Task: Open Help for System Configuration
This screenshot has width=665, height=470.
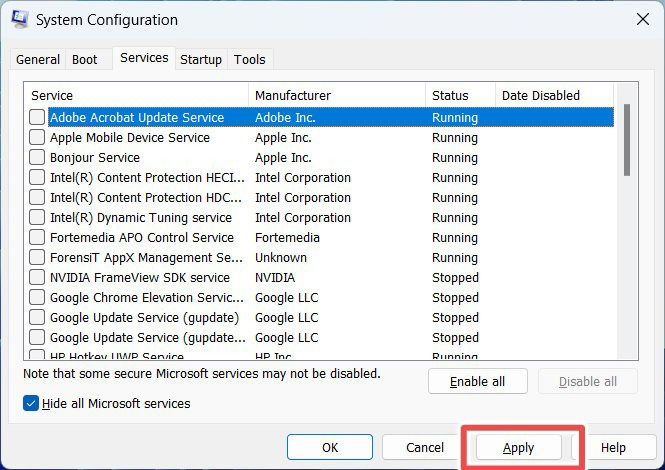Action: [x=613, y=447]
